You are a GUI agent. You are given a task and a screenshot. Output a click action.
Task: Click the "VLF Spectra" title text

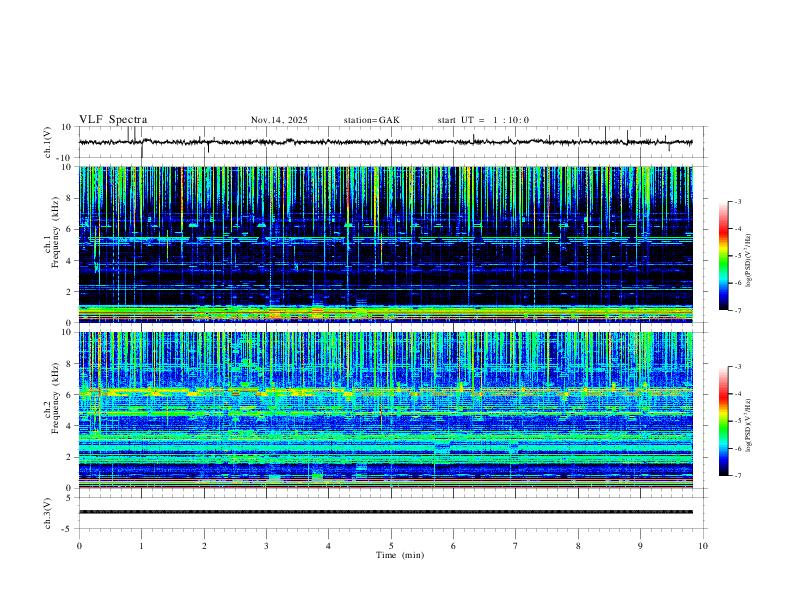(x=113, y=120)
